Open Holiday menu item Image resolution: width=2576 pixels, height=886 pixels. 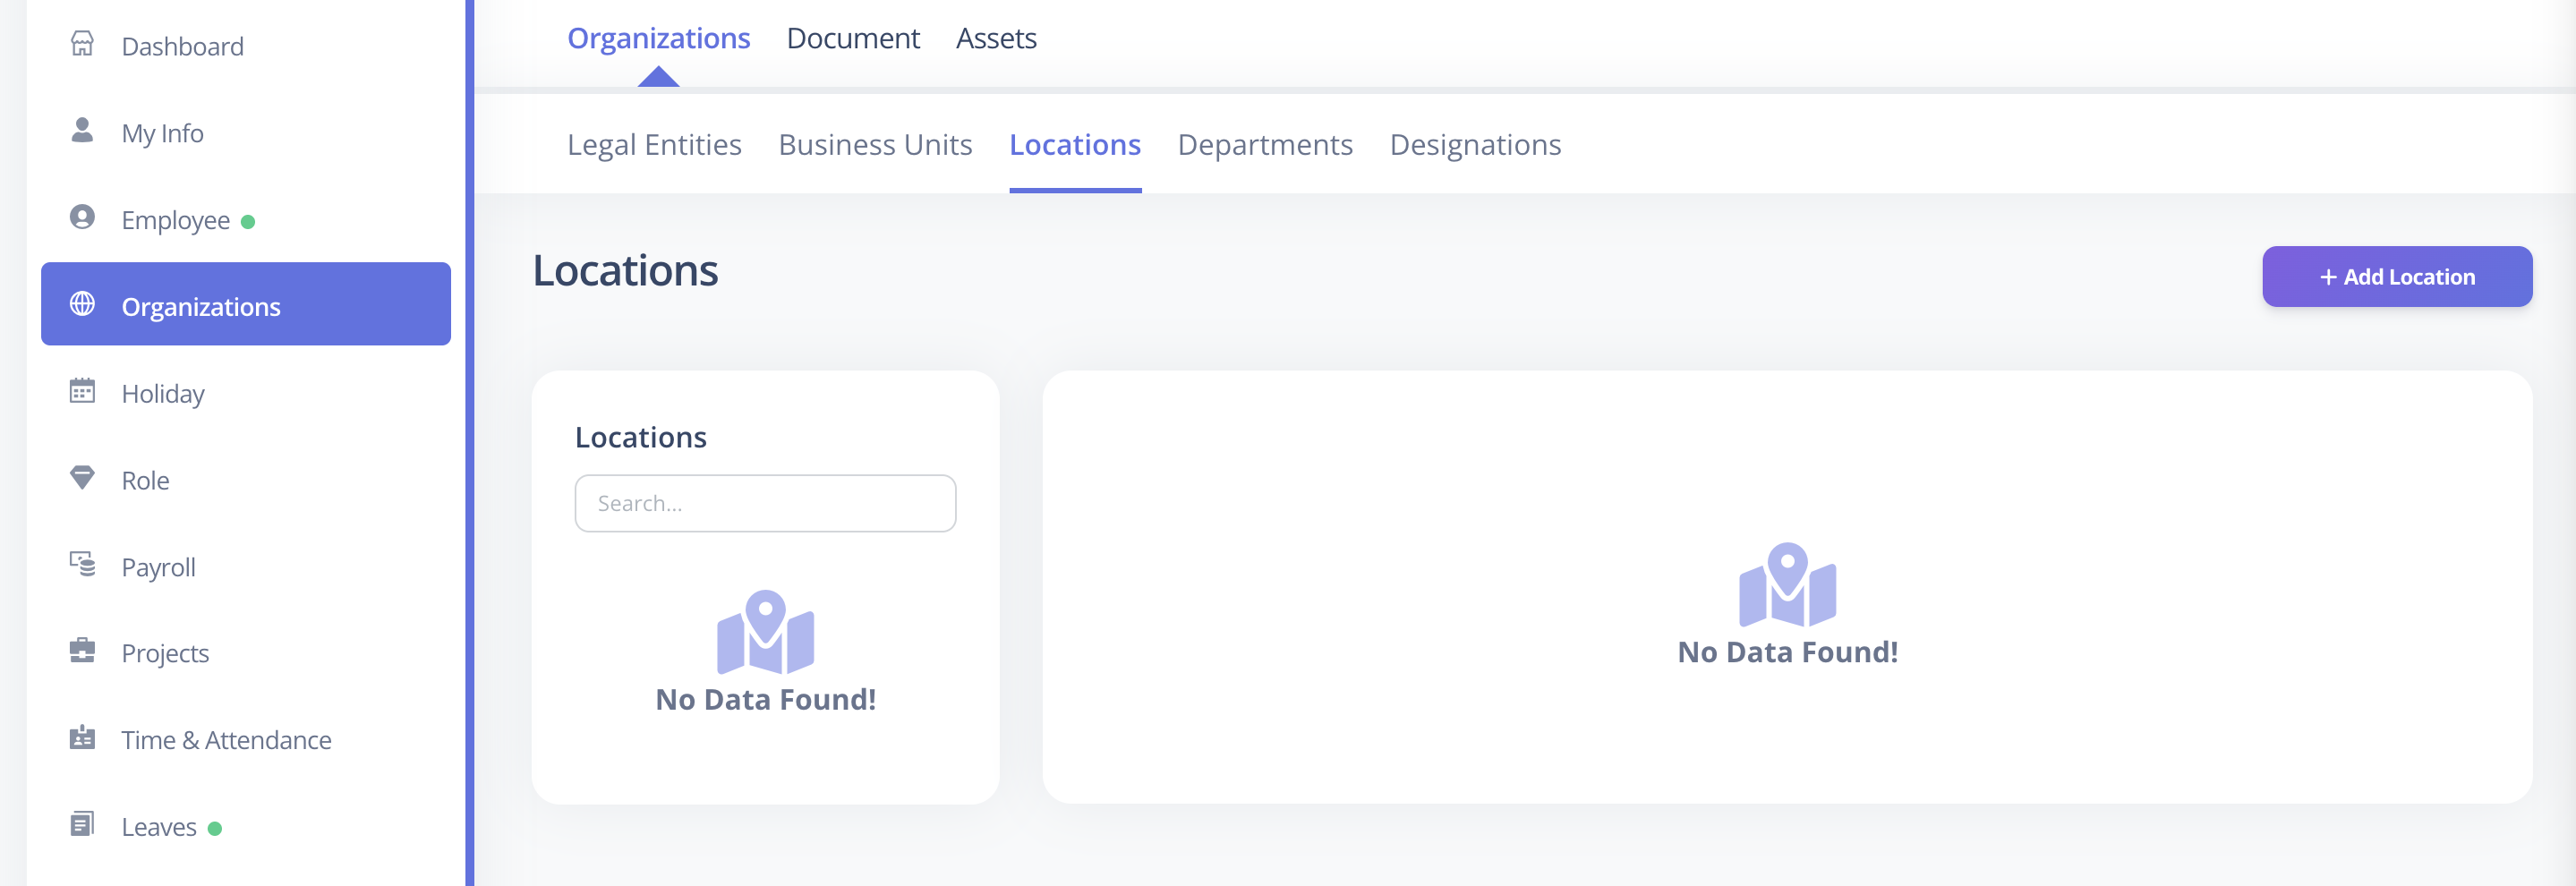point(246,393)
